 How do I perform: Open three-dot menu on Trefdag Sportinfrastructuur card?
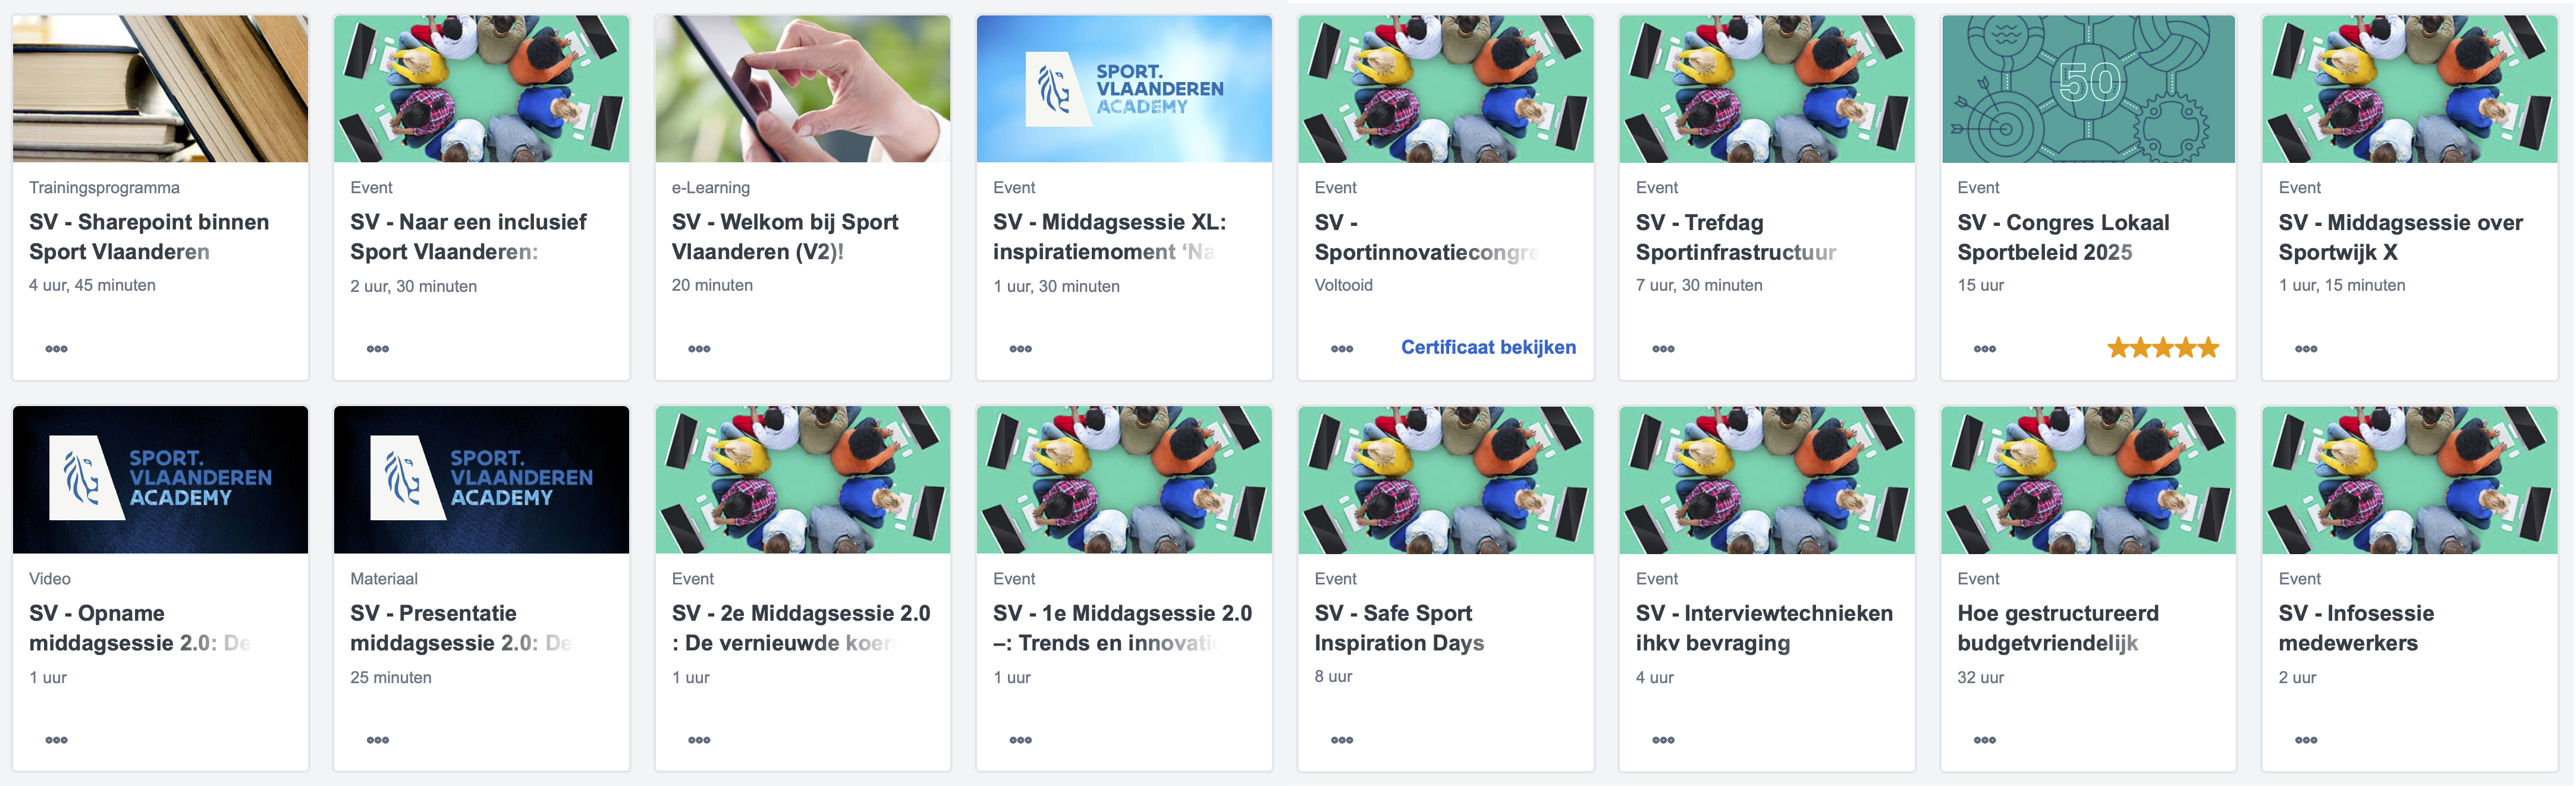point(1663,349)
